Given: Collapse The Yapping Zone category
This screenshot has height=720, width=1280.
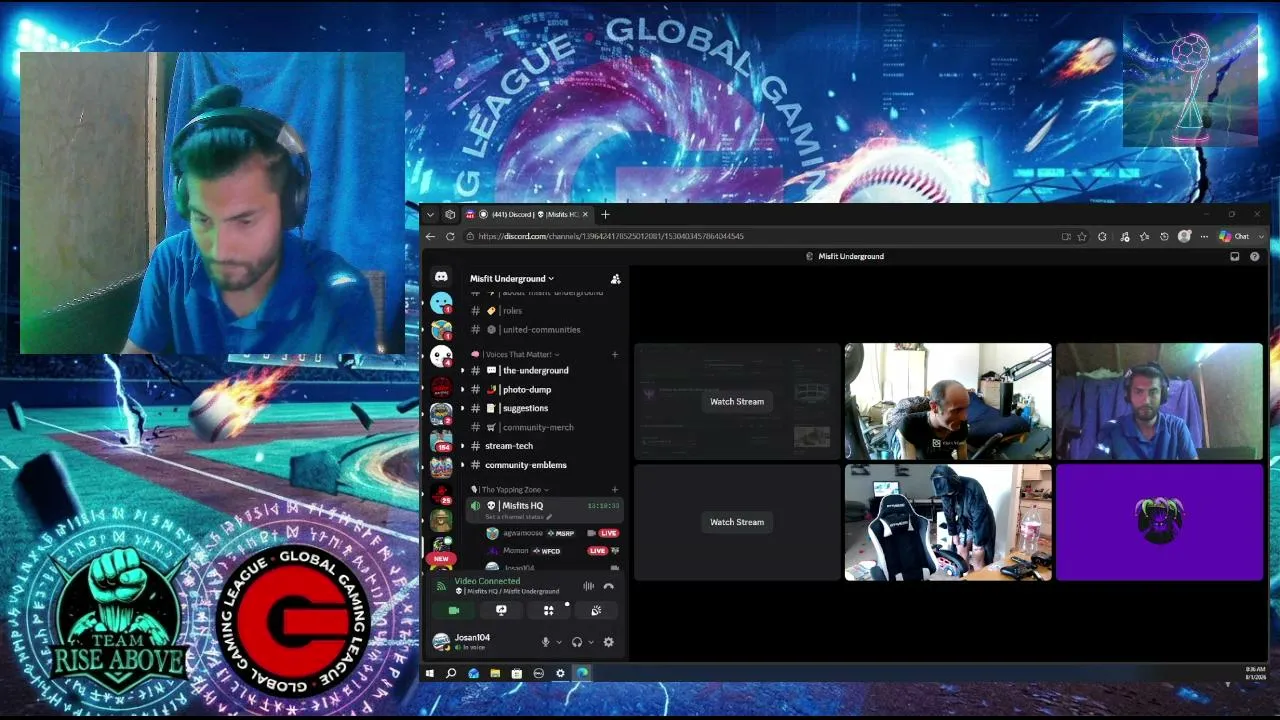Looking at the screenshot, I should [x=510, y=490].
